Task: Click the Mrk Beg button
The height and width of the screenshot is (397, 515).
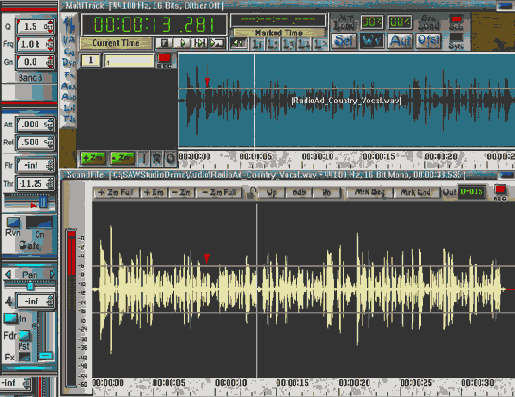Action: pos(370,192)
